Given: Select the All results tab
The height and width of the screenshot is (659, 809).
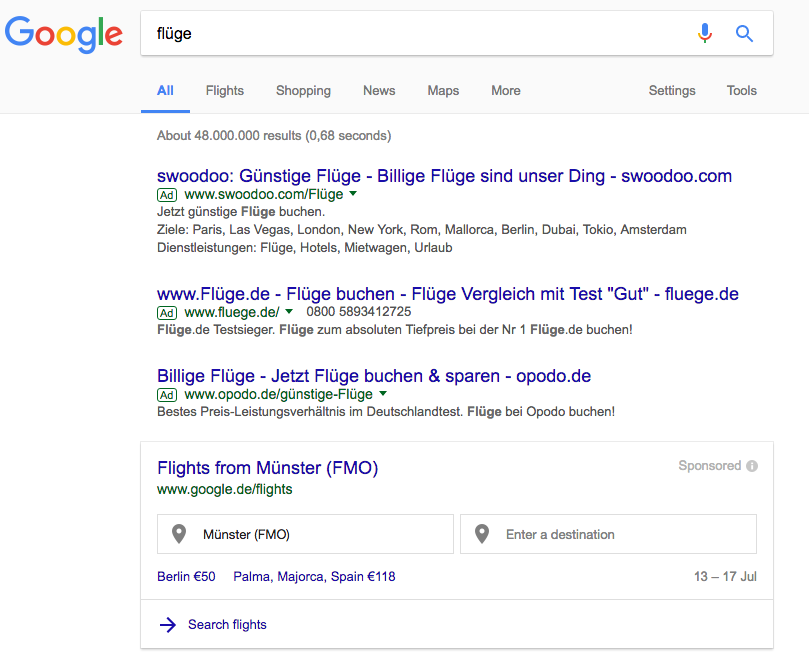Looking at the screenshot, I should pyautogui.click(x=165, y=90).
